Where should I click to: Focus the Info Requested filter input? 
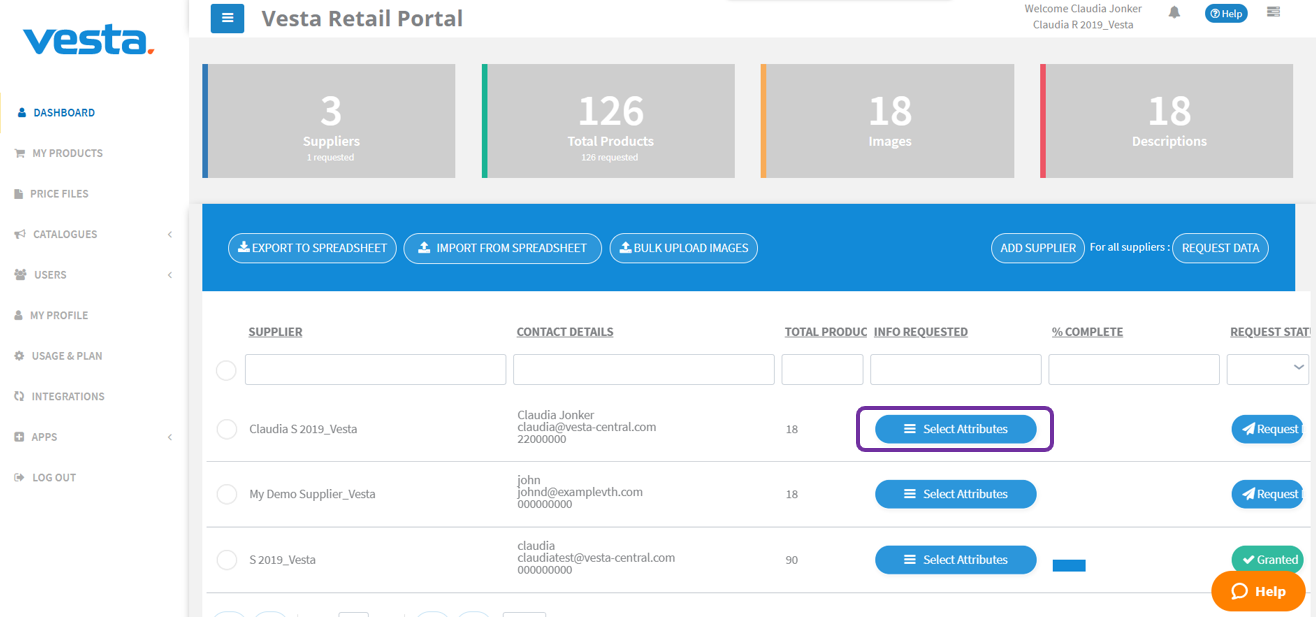[956, 369]
